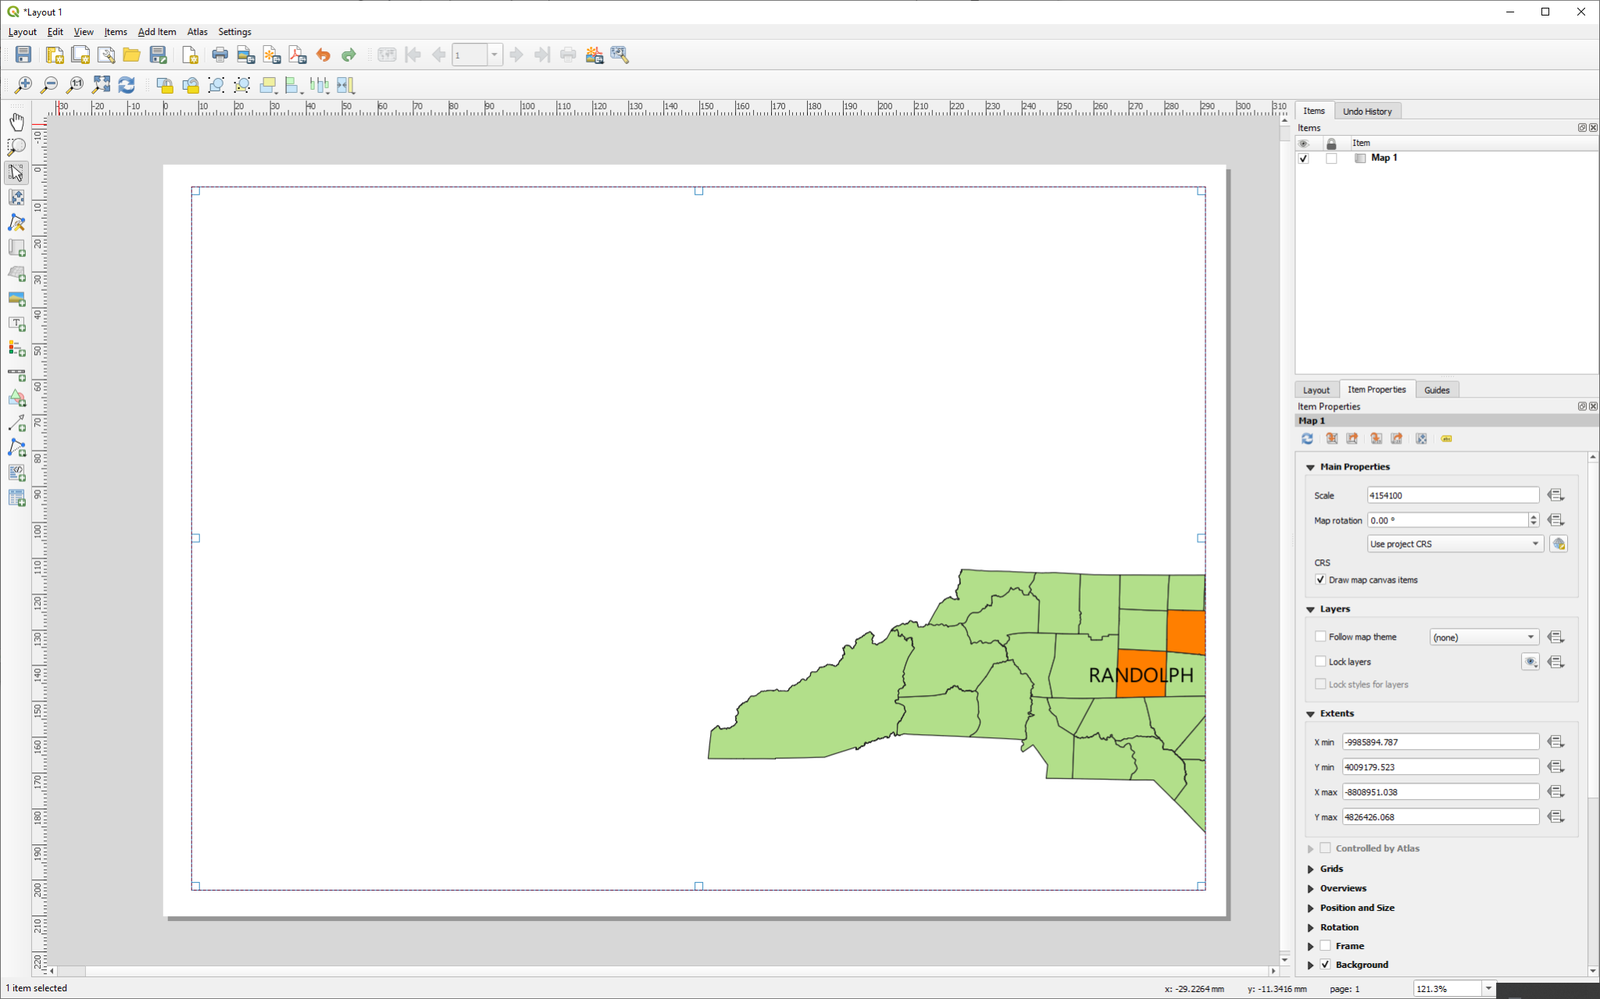The image size is (1600, 999).
Task: Click the data-defined override for Scale
Action: 1556,494
